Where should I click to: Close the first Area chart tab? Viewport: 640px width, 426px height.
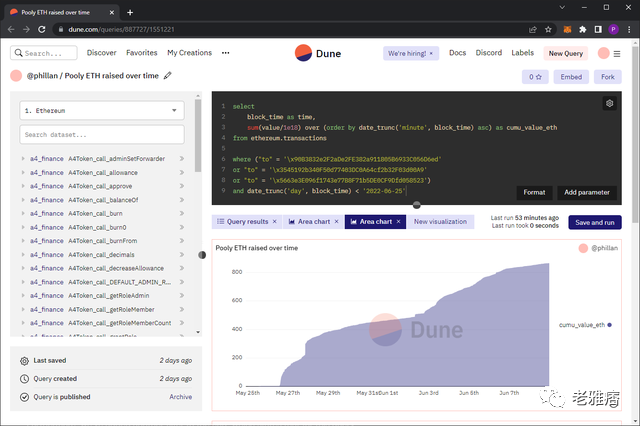click(x=336, y=222)
